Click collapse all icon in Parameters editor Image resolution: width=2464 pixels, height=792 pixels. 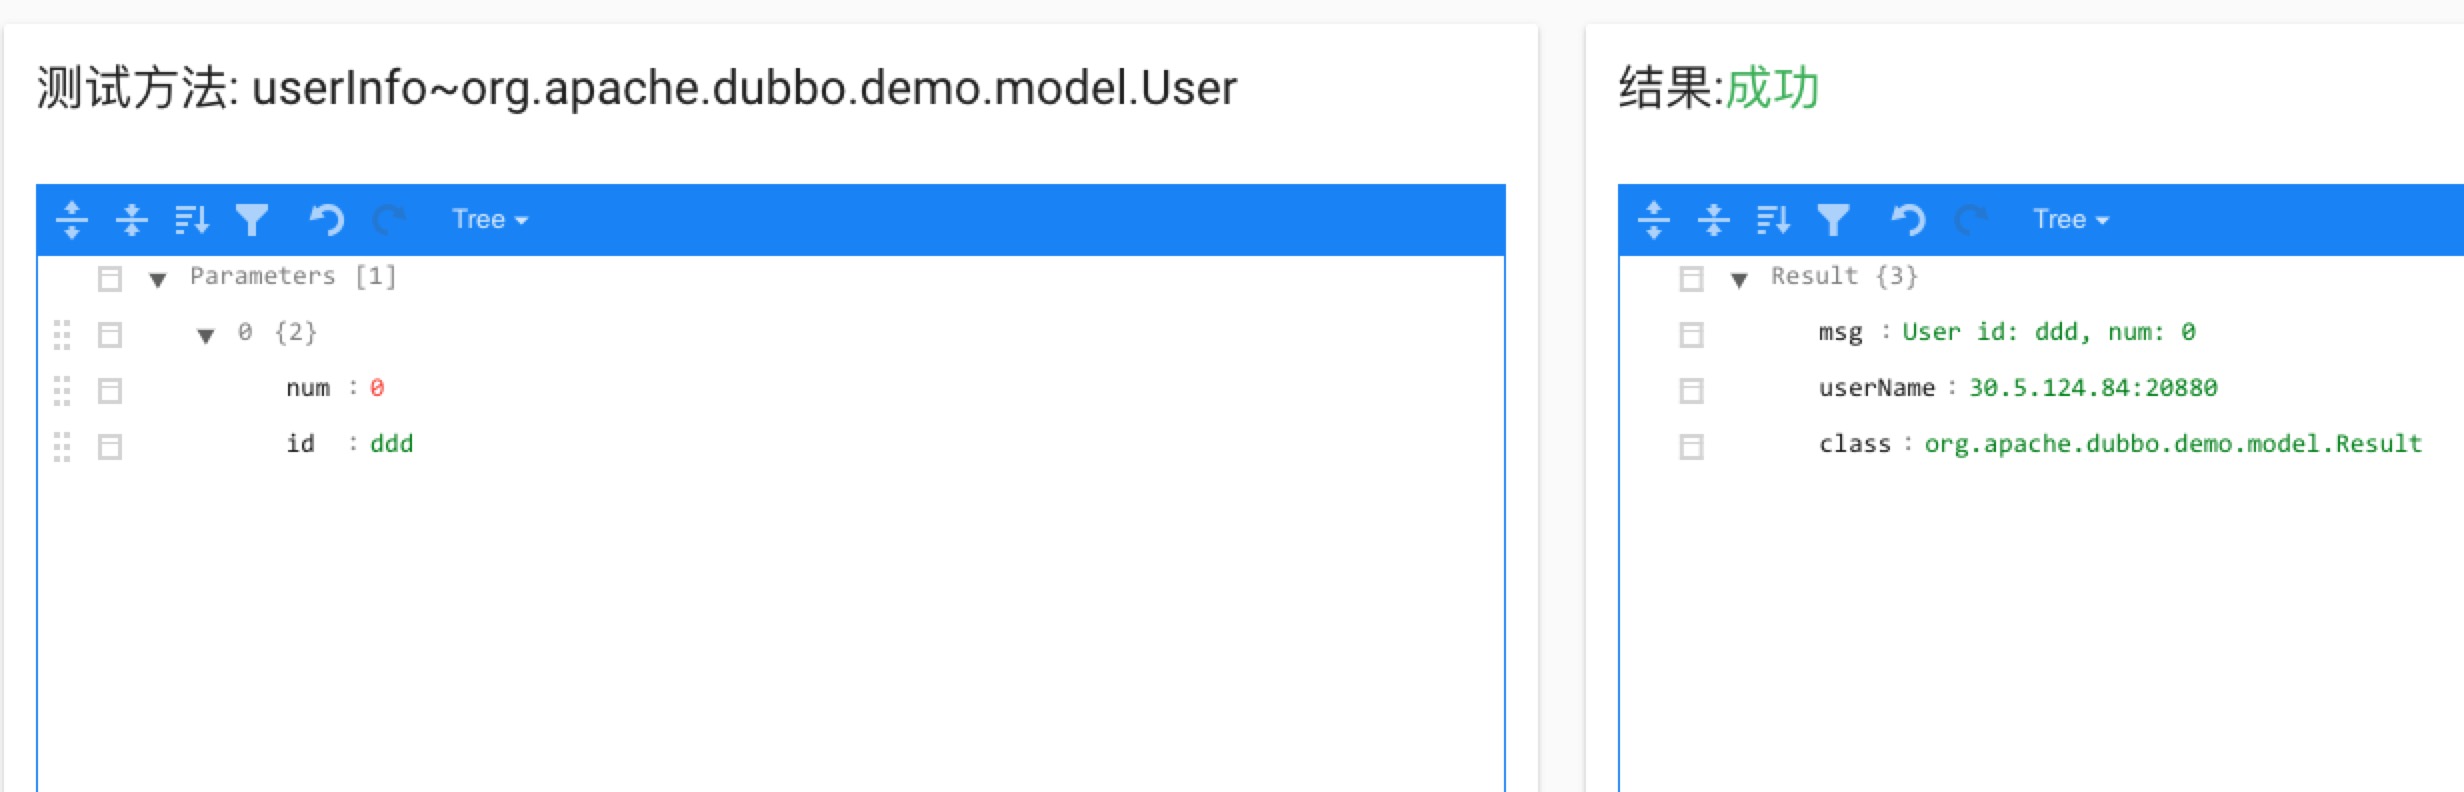(x=131, y=219)
